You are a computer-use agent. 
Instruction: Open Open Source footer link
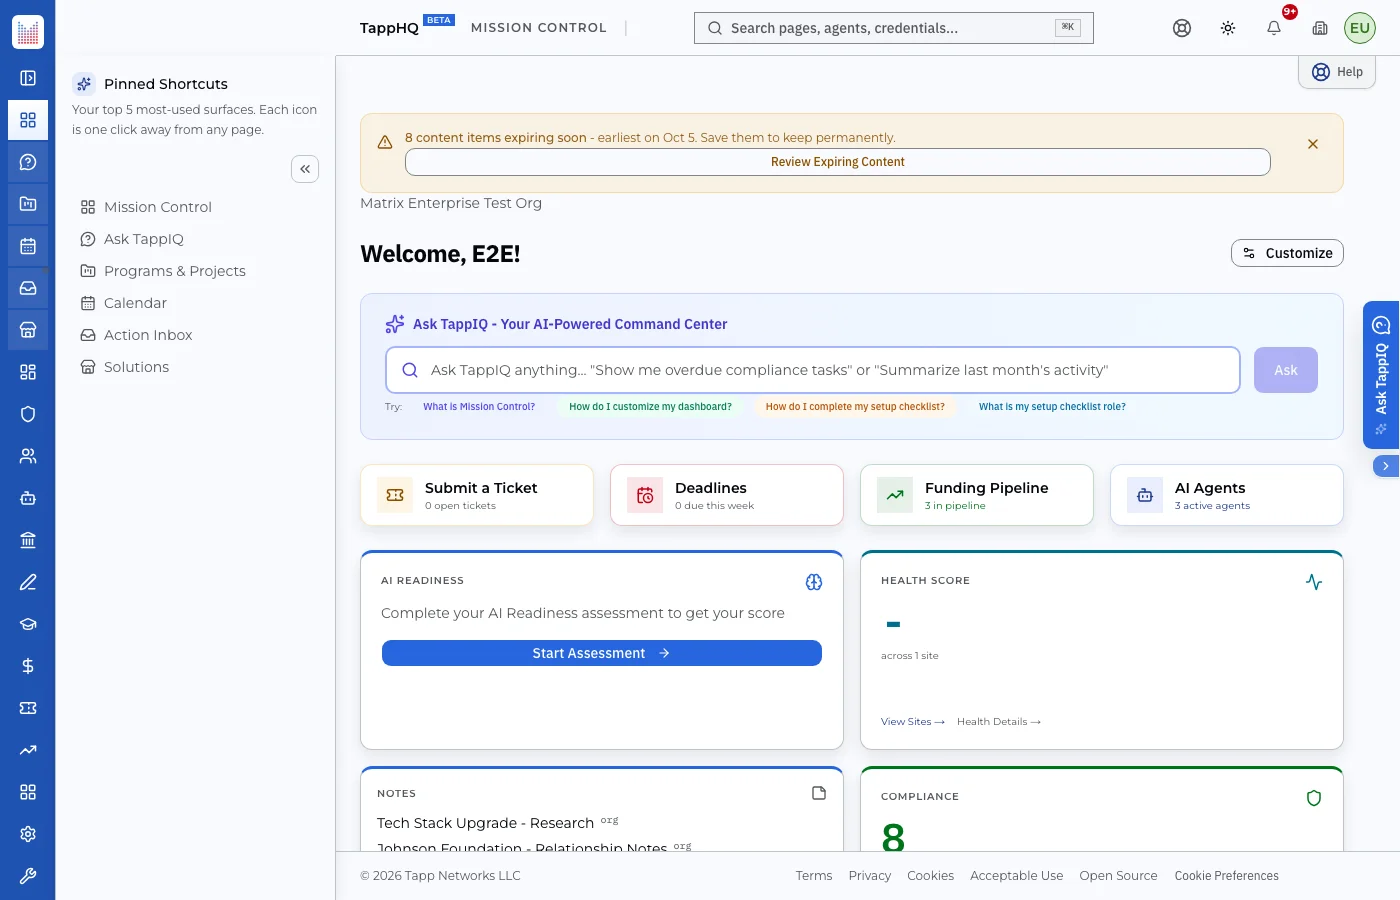point(1118,876)
